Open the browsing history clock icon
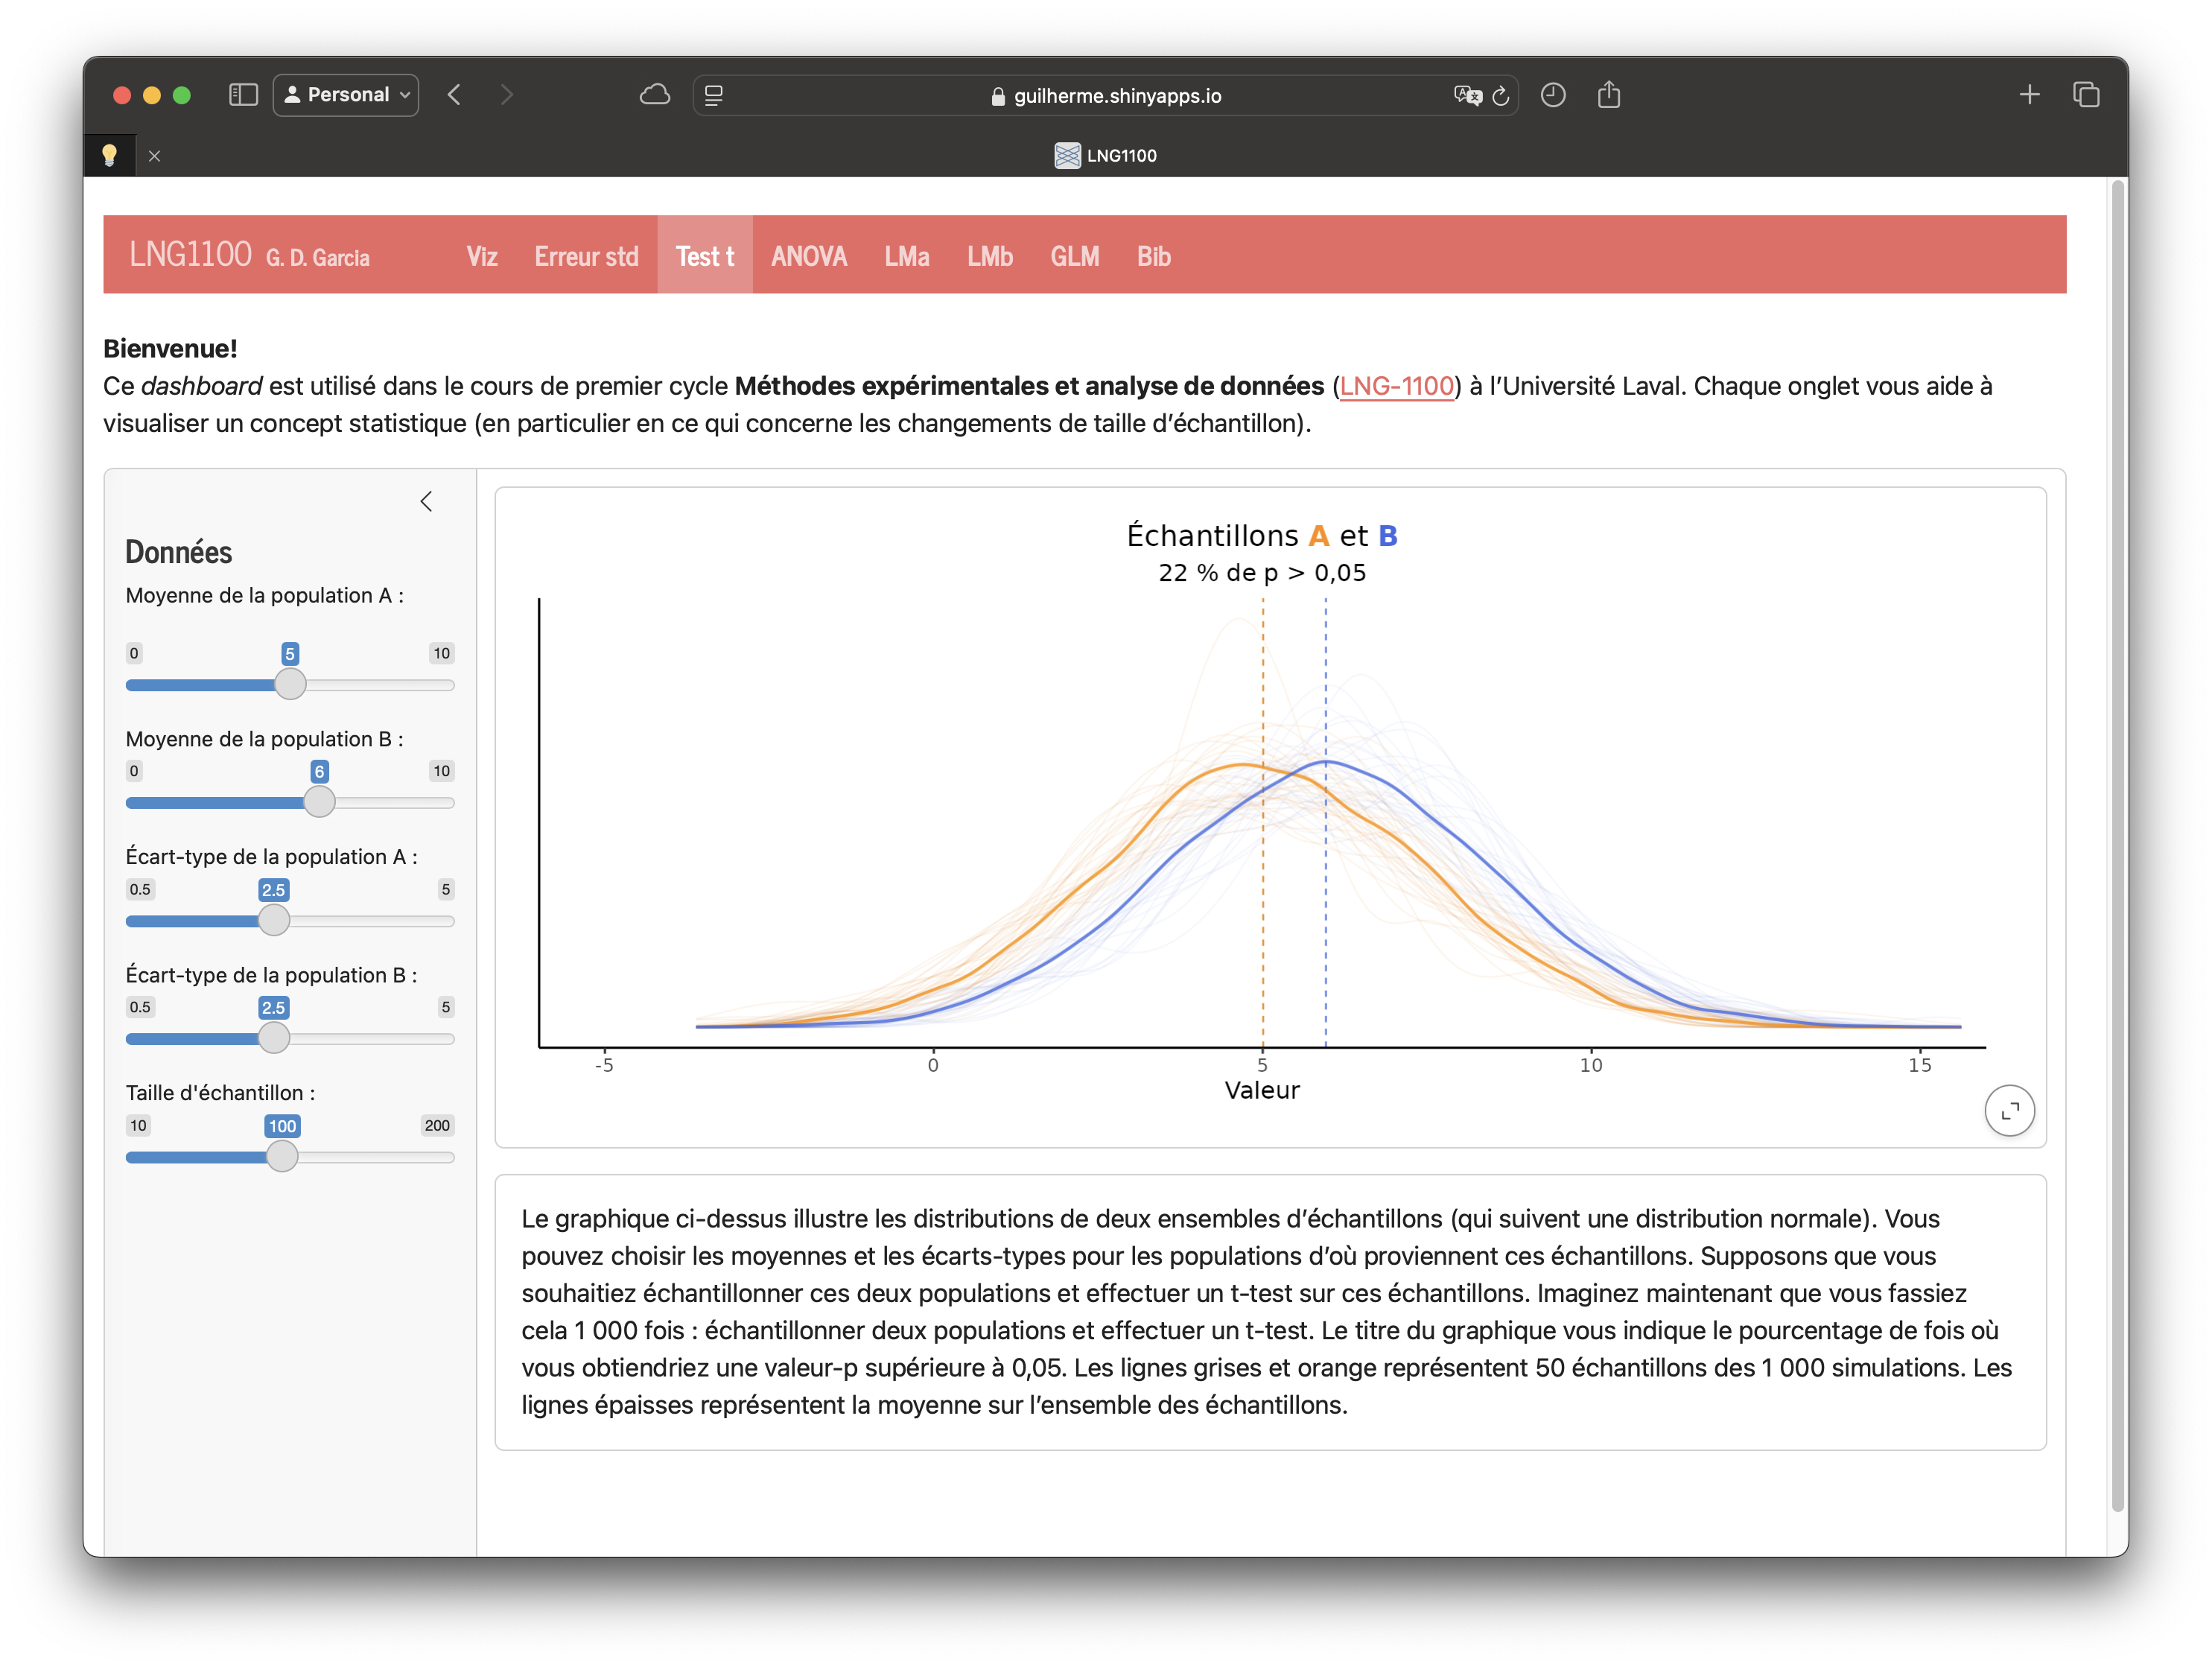The height and width of the screenshot is (1667, 2212). [x=1553, y=95]
